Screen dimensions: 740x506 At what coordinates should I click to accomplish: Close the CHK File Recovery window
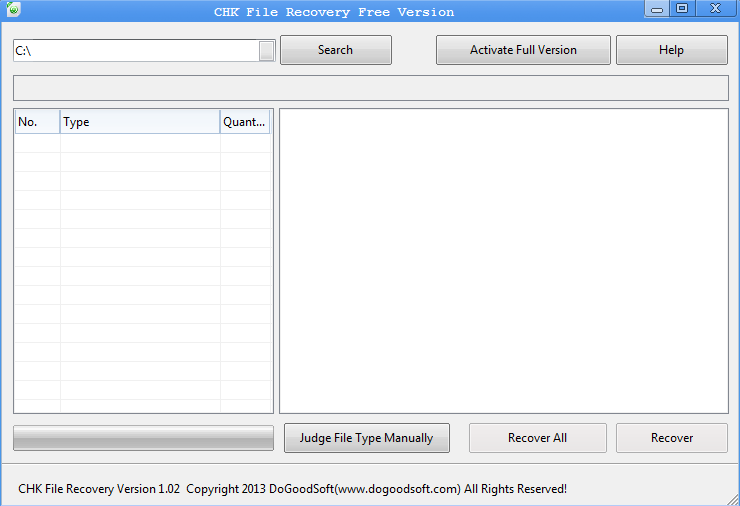tap(714, 9)
